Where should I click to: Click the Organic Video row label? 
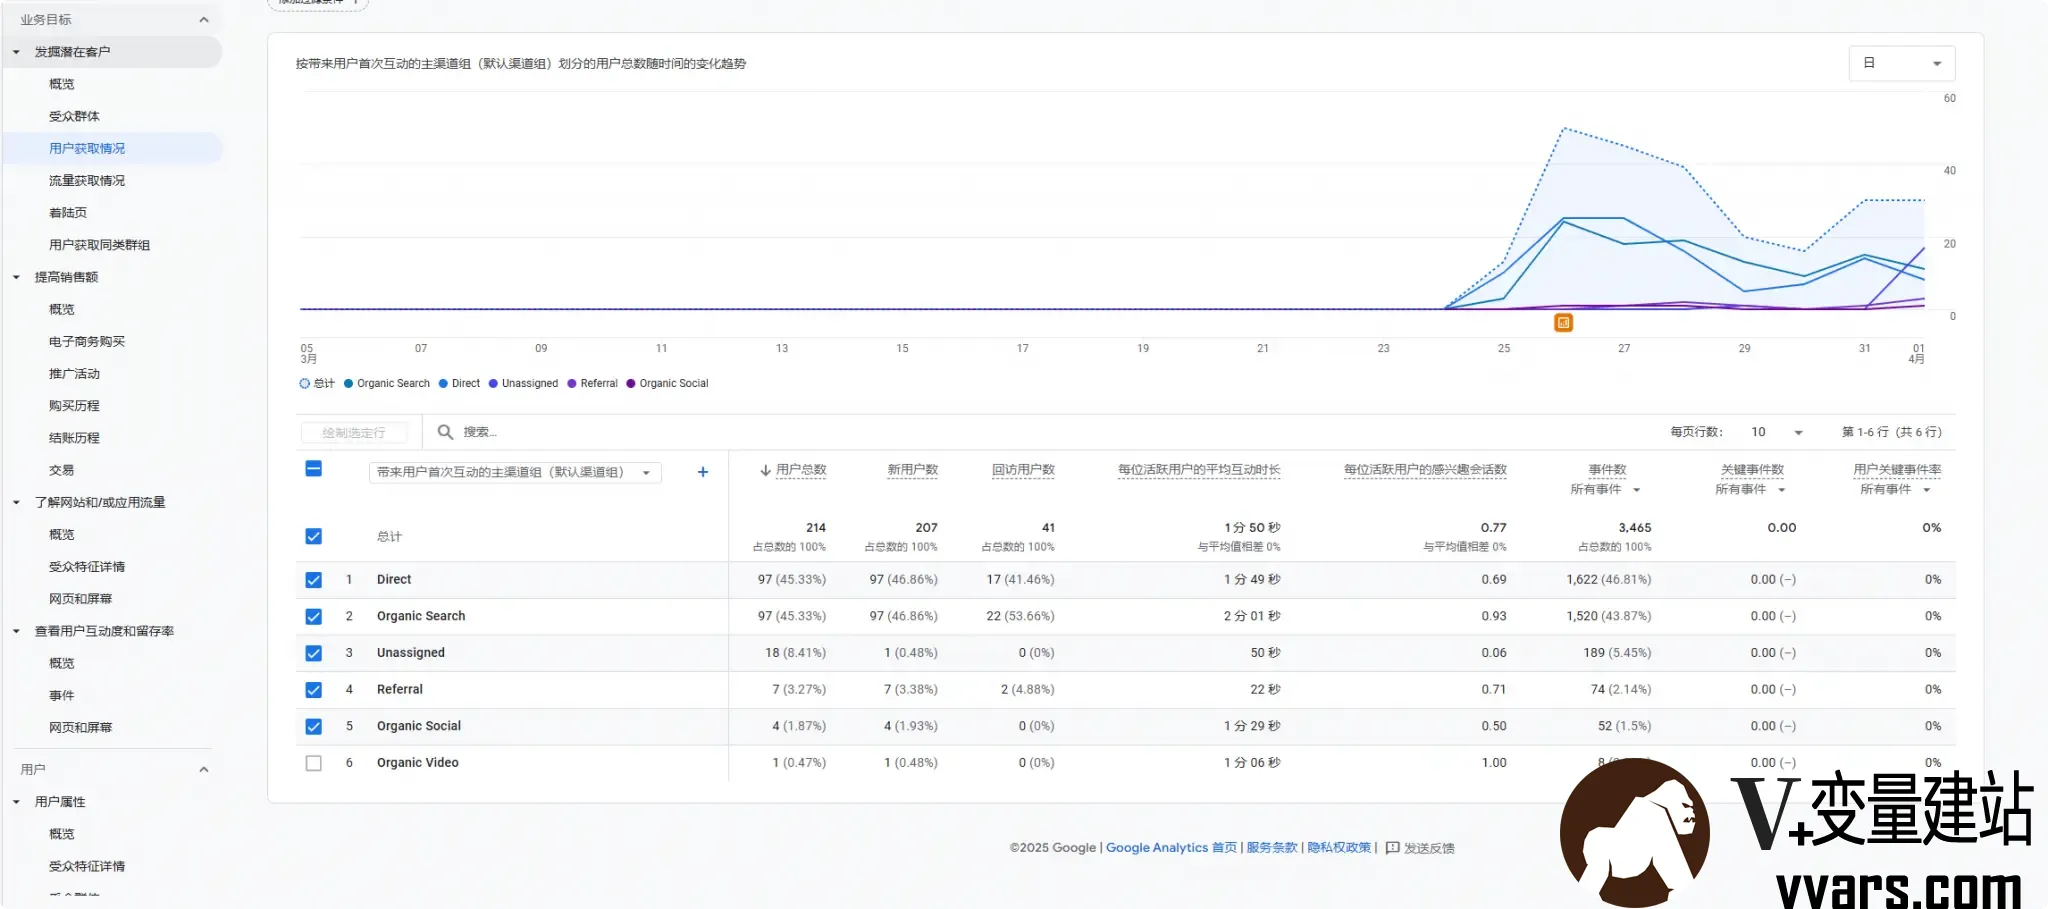point(418,763)
